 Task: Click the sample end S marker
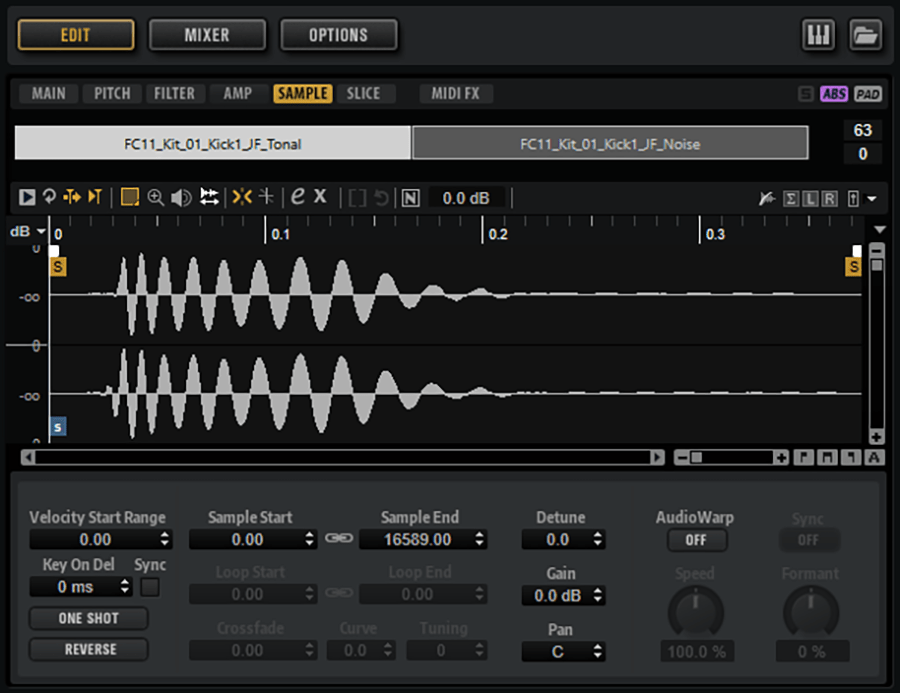coord(854,267)
